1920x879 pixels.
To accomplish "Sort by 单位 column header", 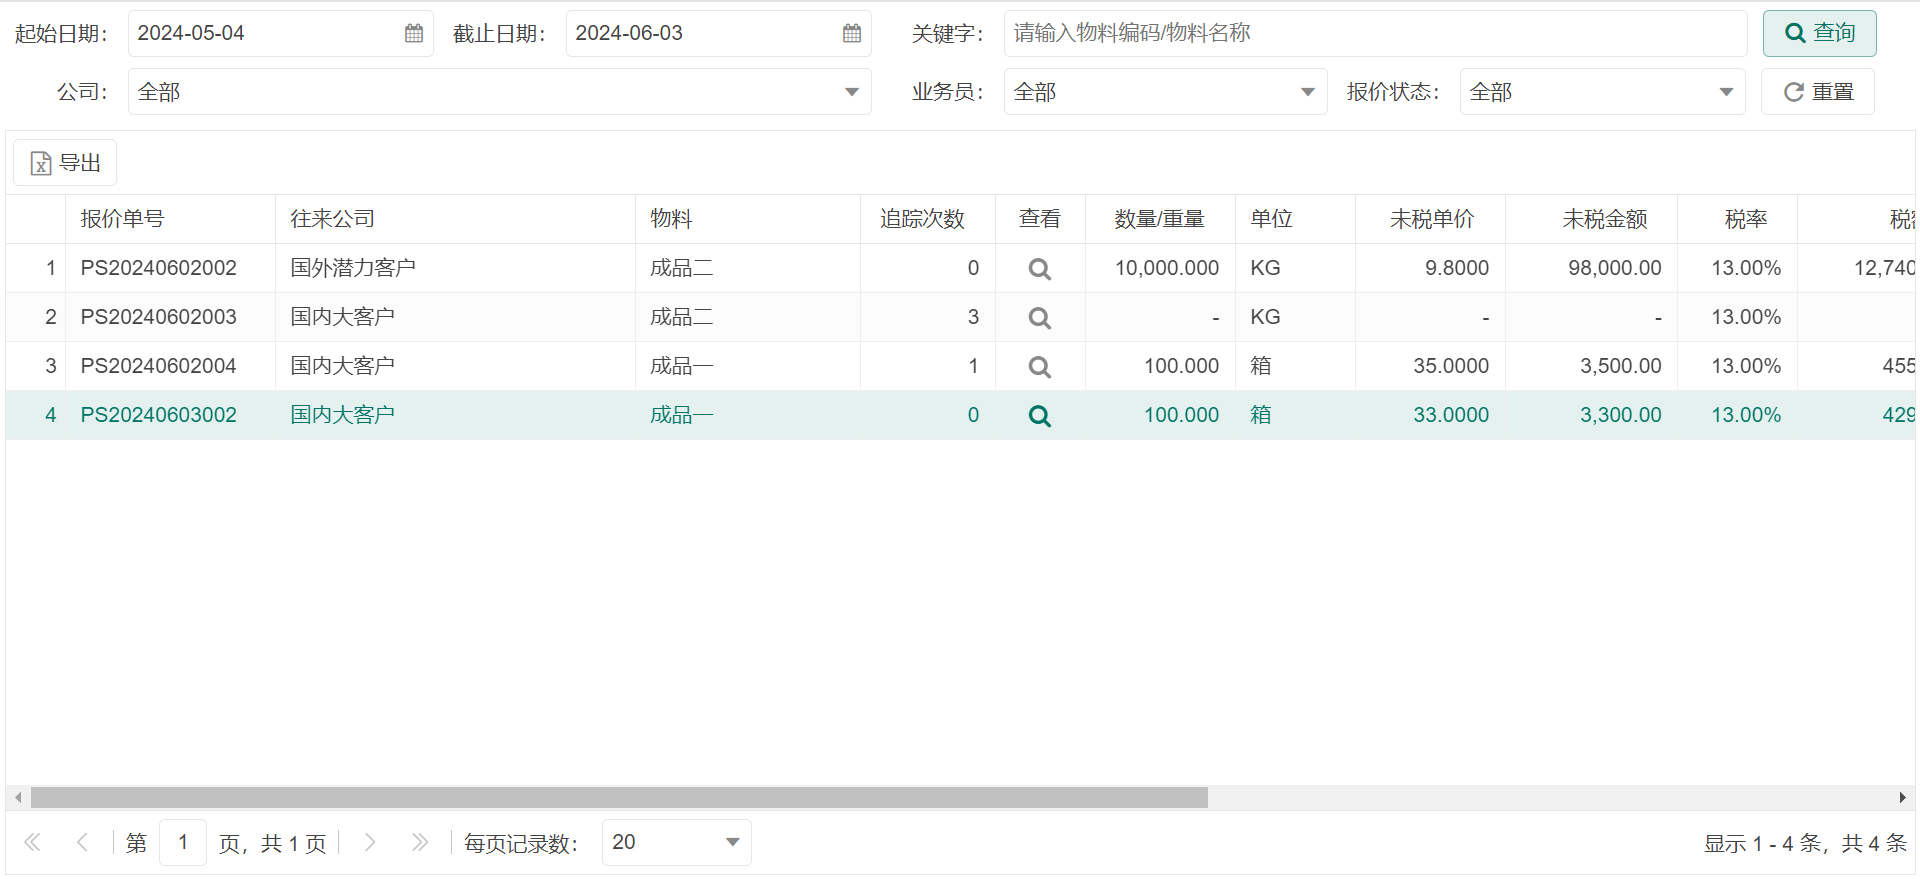I will pyautogui.click(x=1295, y=219).
